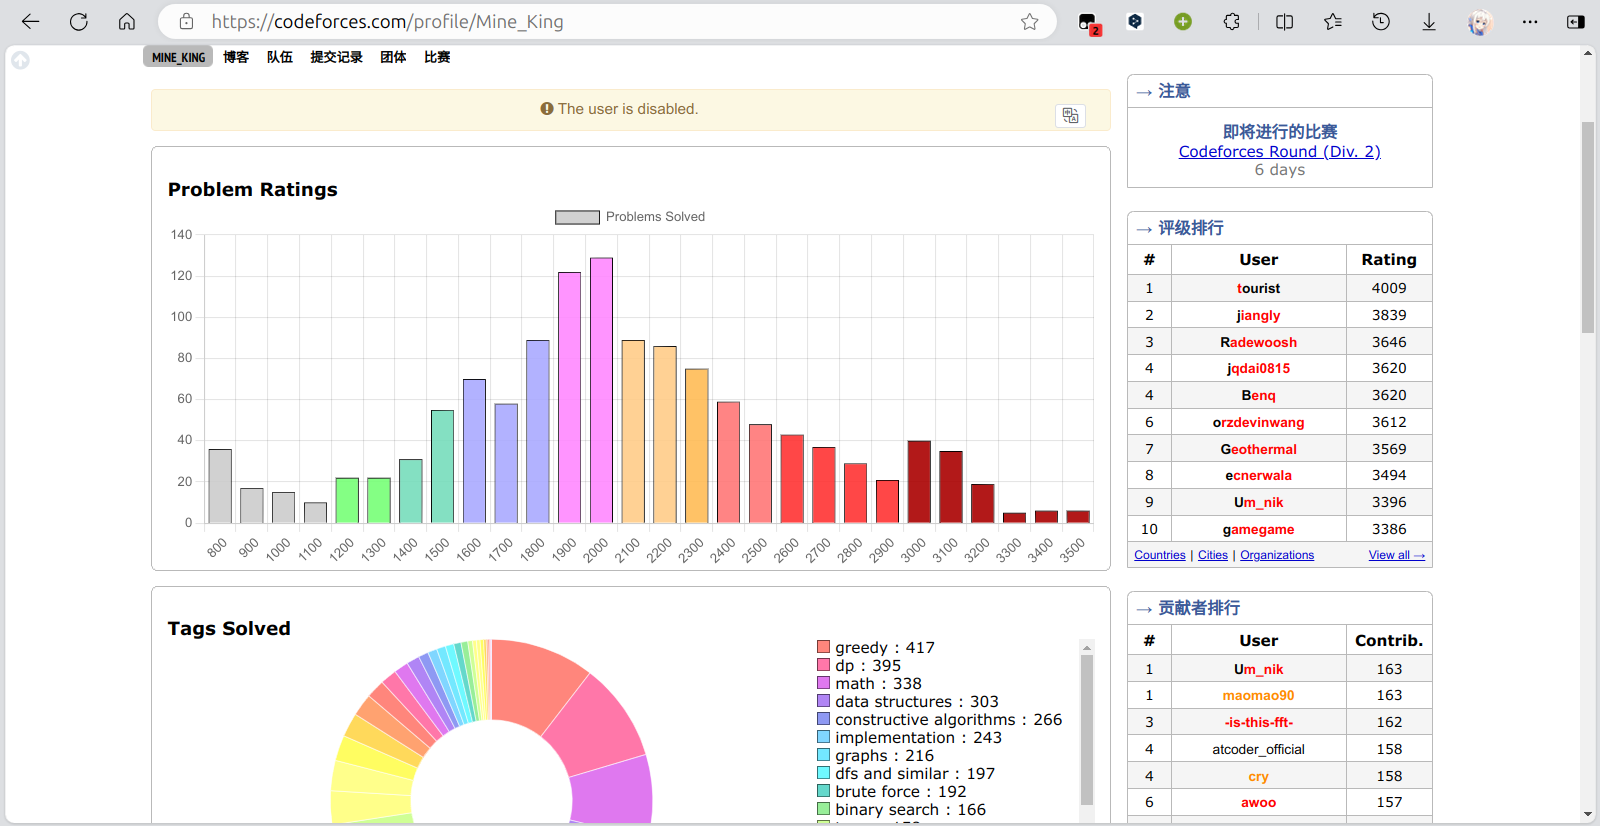This screenshot has height=826, width=1600.
Task: Toggle the graphs legend entry
Action: coord(875,755)
